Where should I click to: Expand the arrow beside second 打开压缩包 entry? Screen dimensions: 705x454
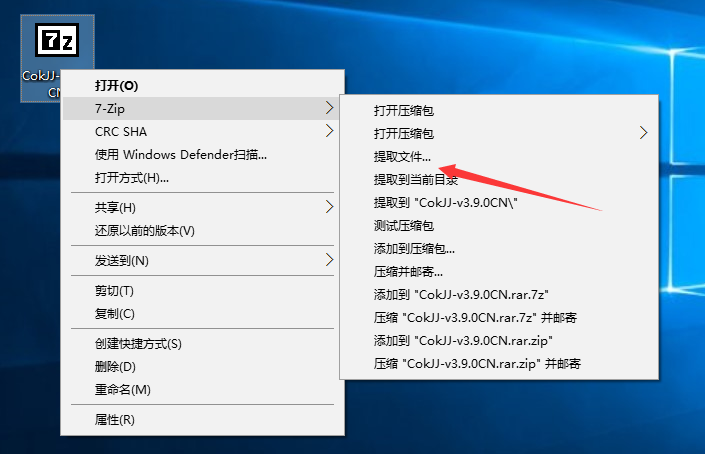[x=643, y=133]
